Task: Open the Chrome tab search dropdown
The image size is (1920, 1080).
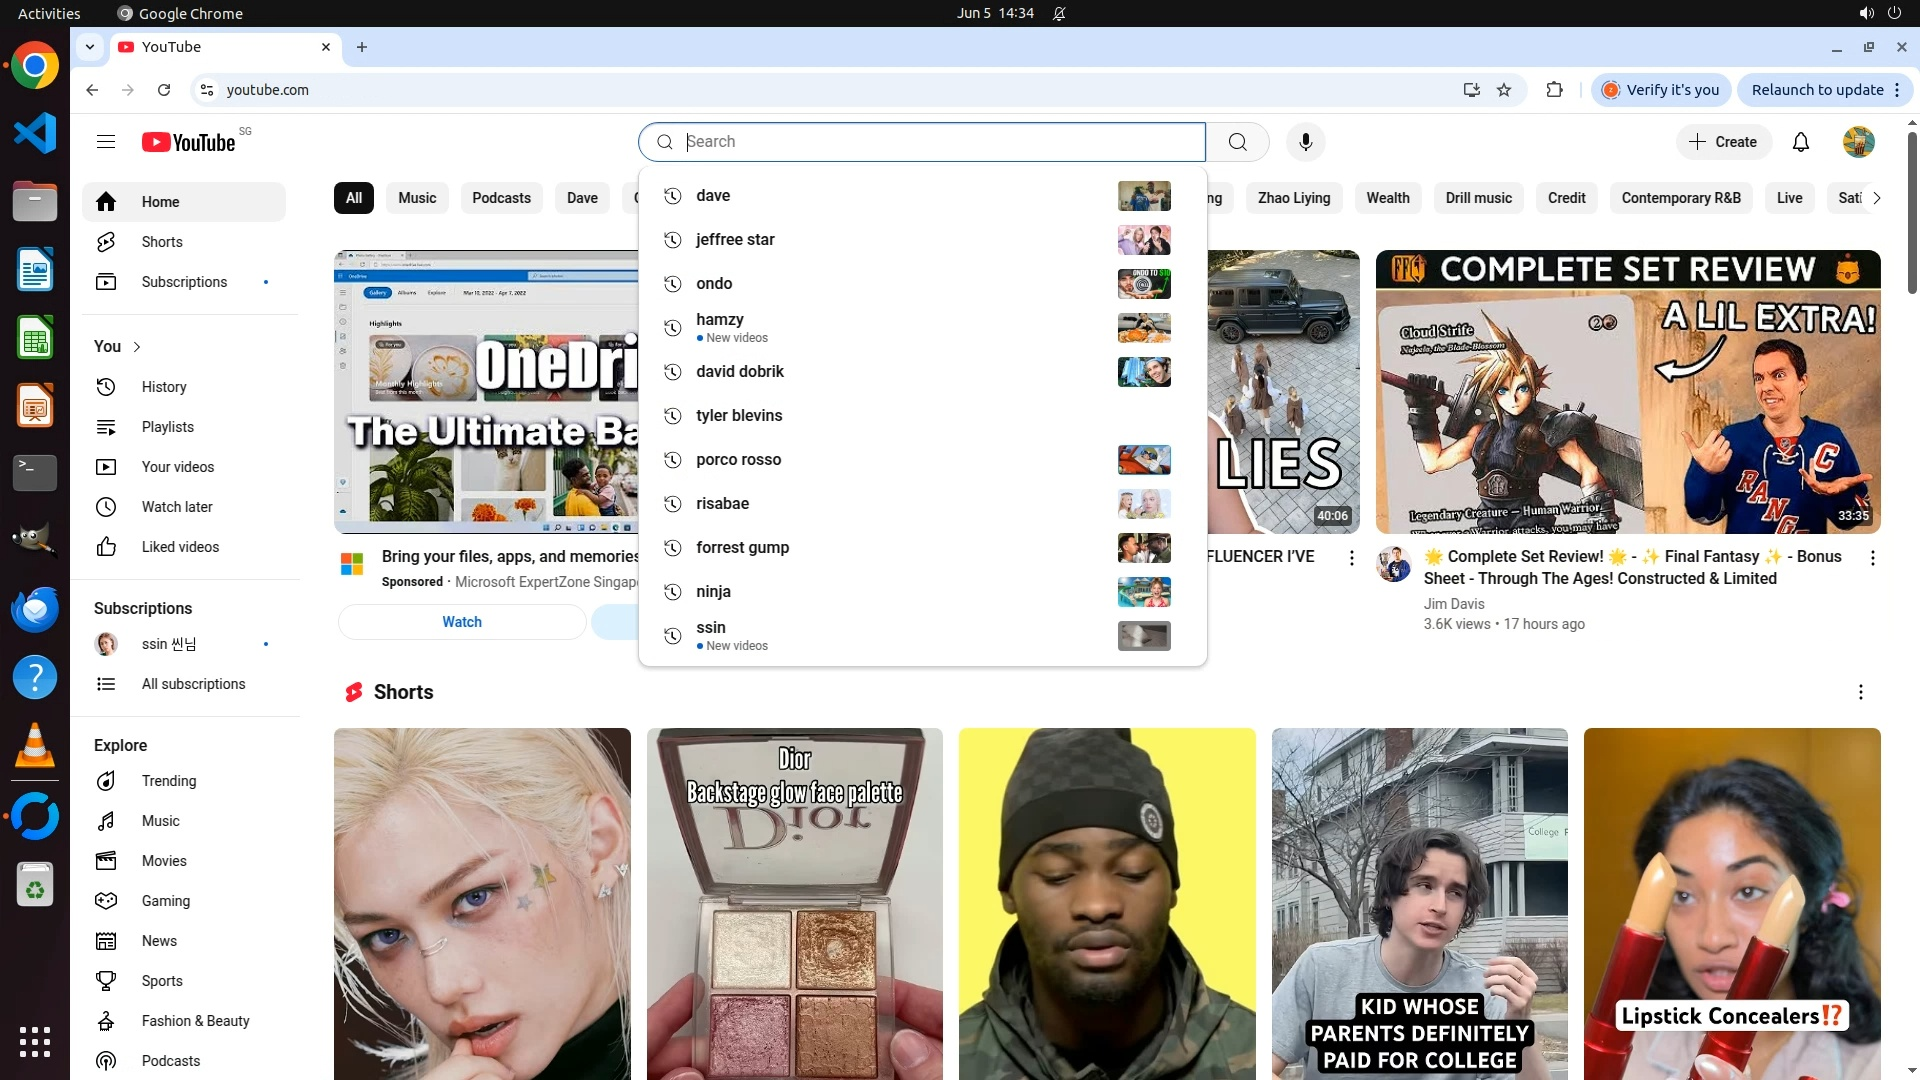Action: tap(90, 47)
